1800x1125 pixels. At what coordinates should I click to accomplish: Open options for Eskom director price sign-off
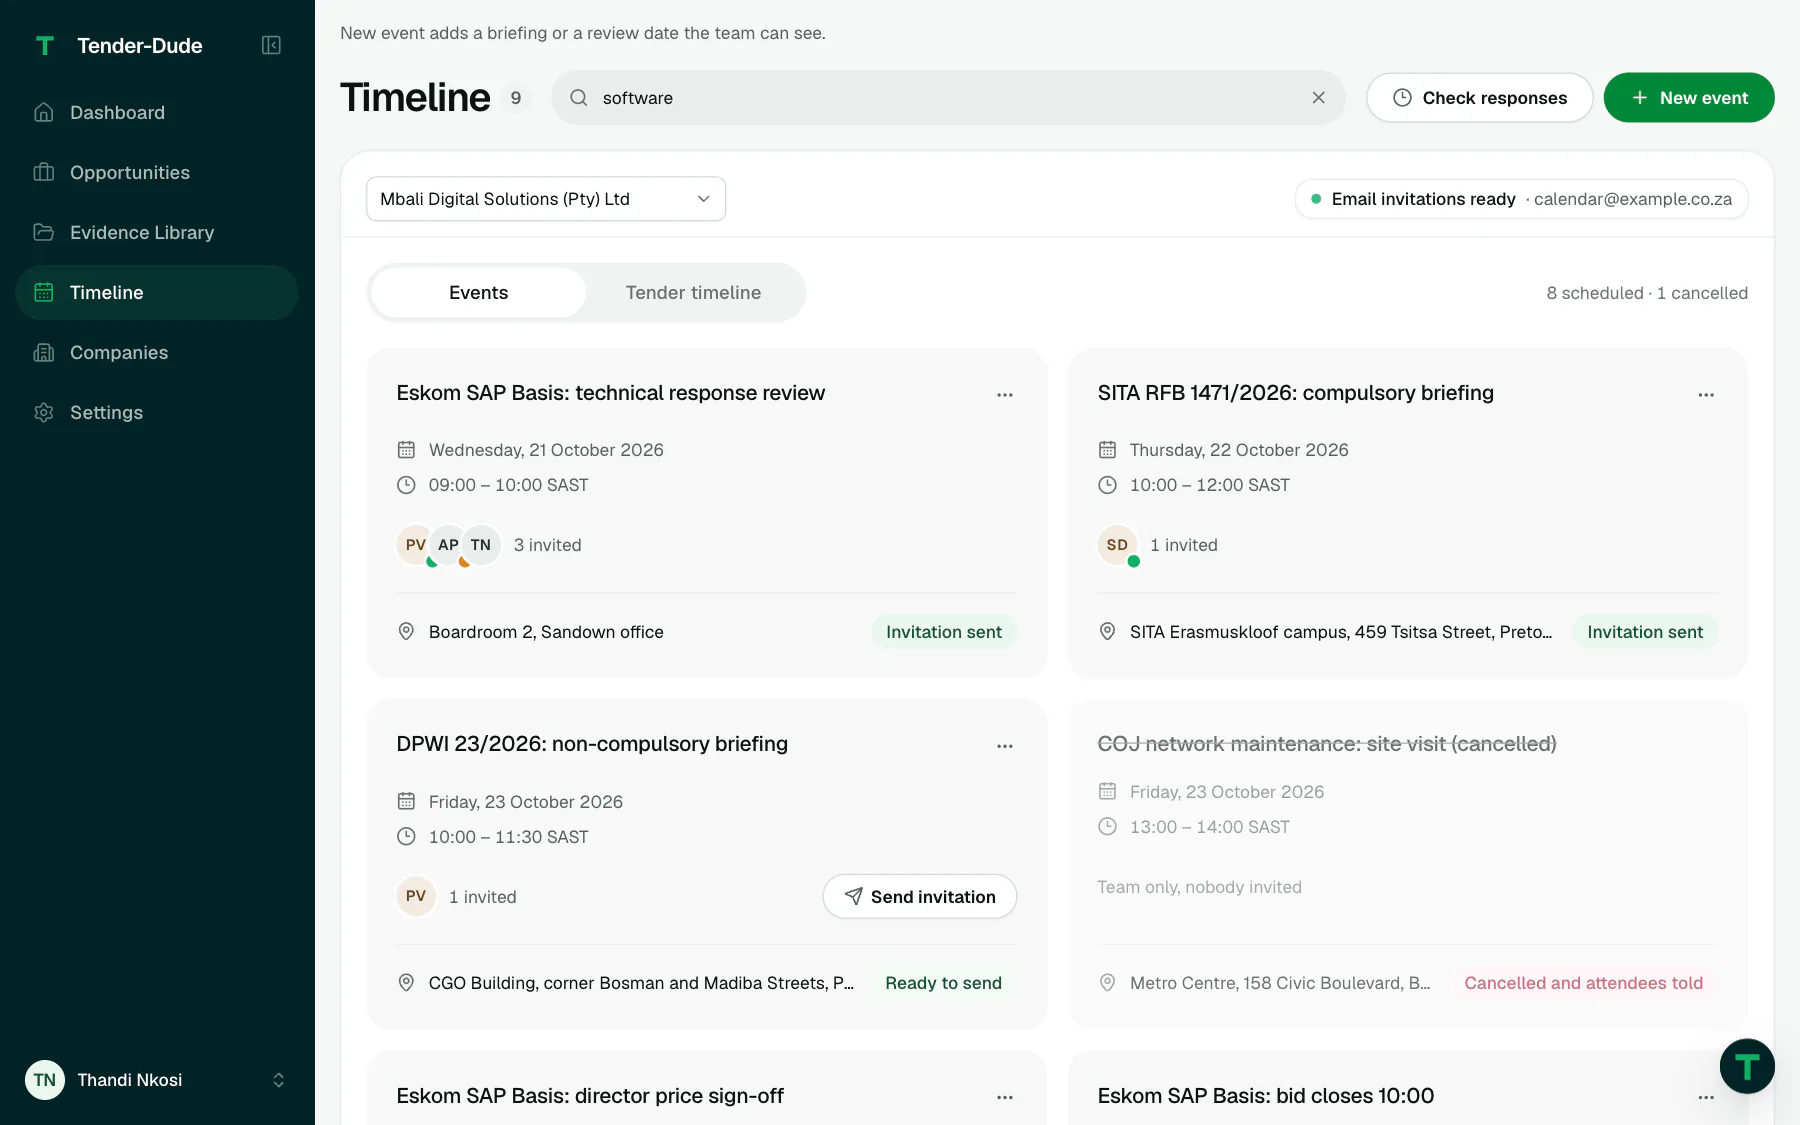(1004, 1097)
